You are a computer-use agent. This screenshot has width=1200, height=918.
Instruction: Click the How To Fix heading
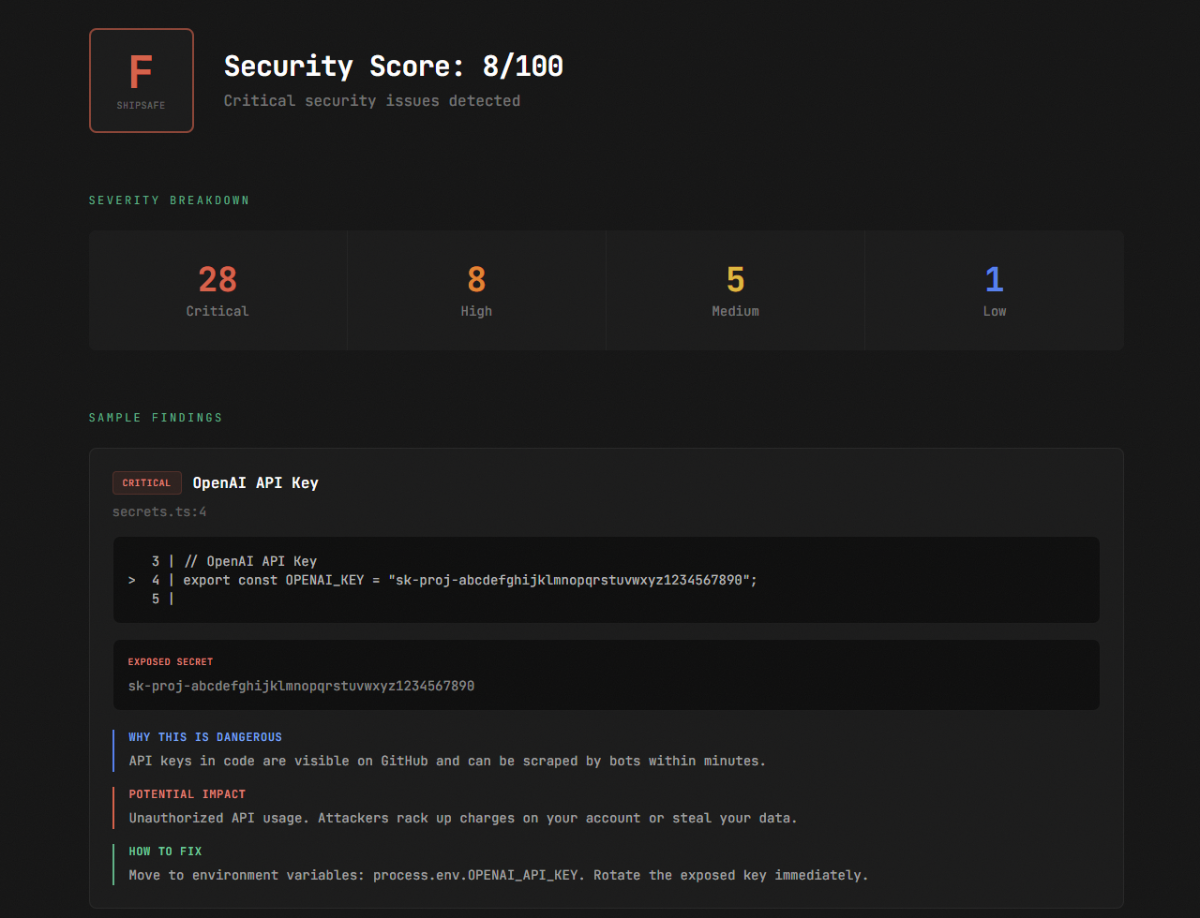pyautogui.click(x=165, y=851)
